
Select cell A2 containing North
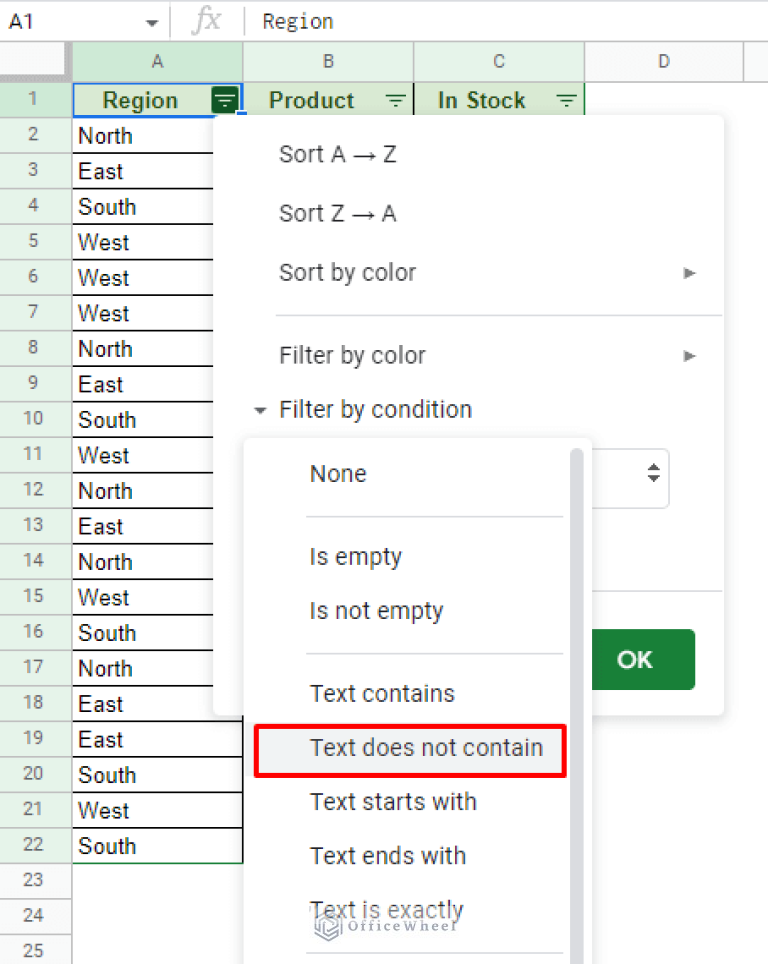coord(105,135)
